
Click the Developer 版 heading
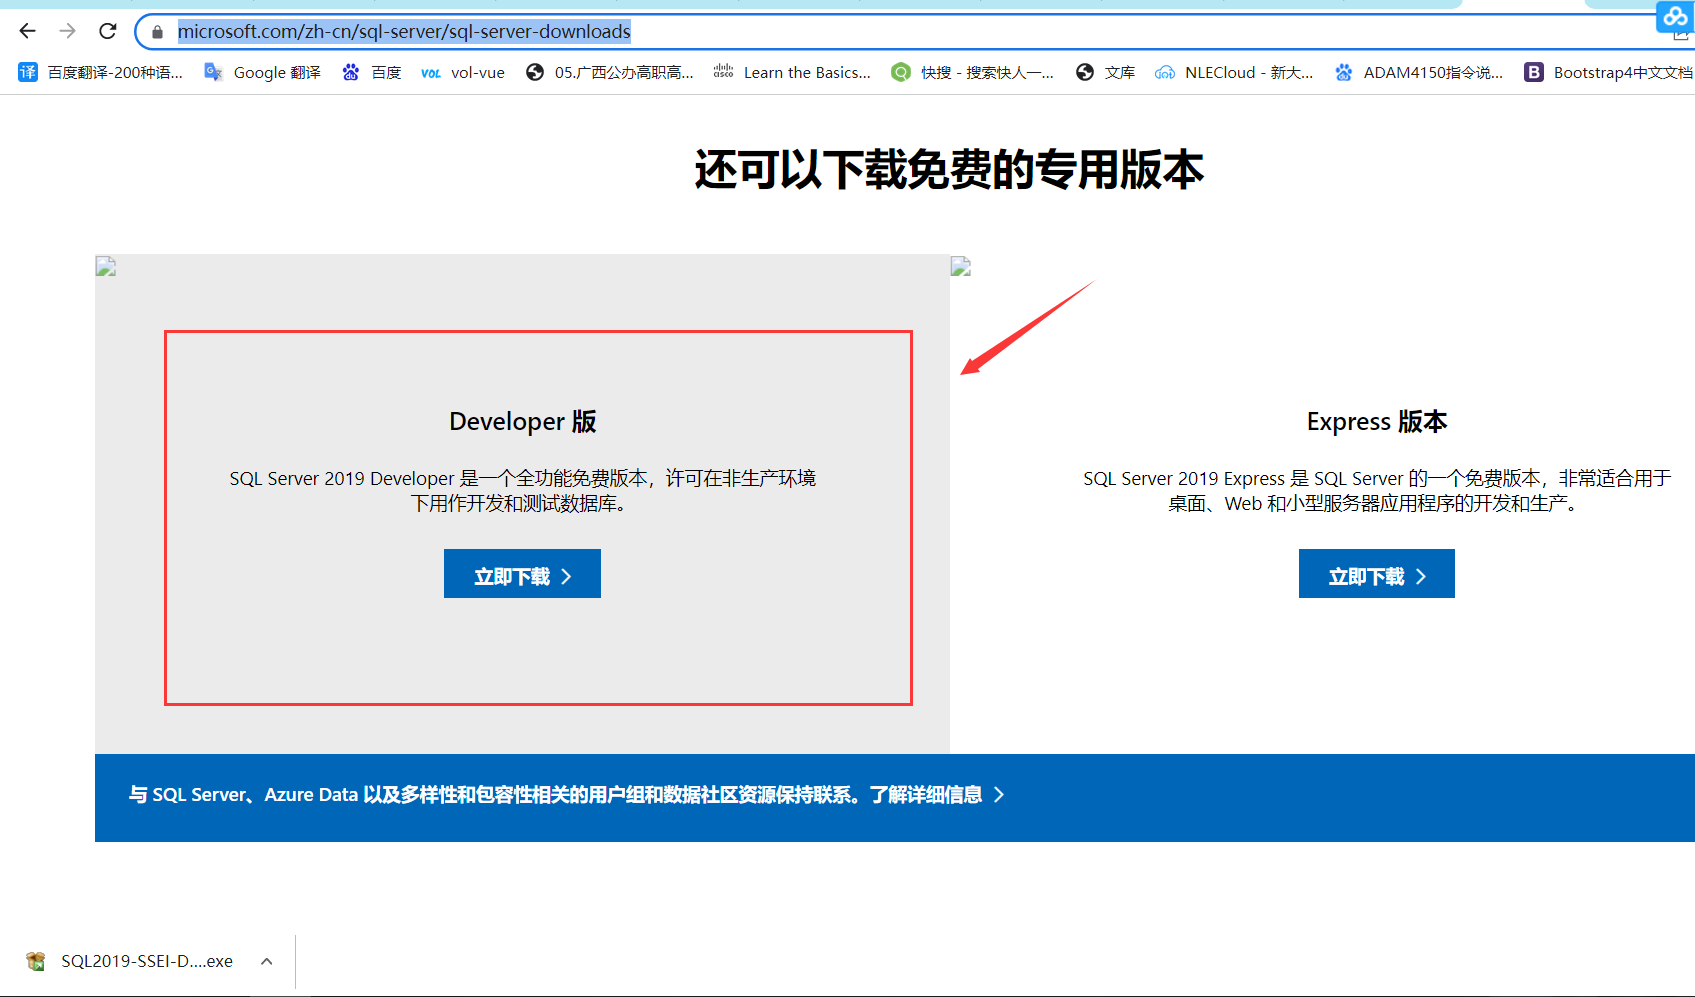[x=522, y=421]
